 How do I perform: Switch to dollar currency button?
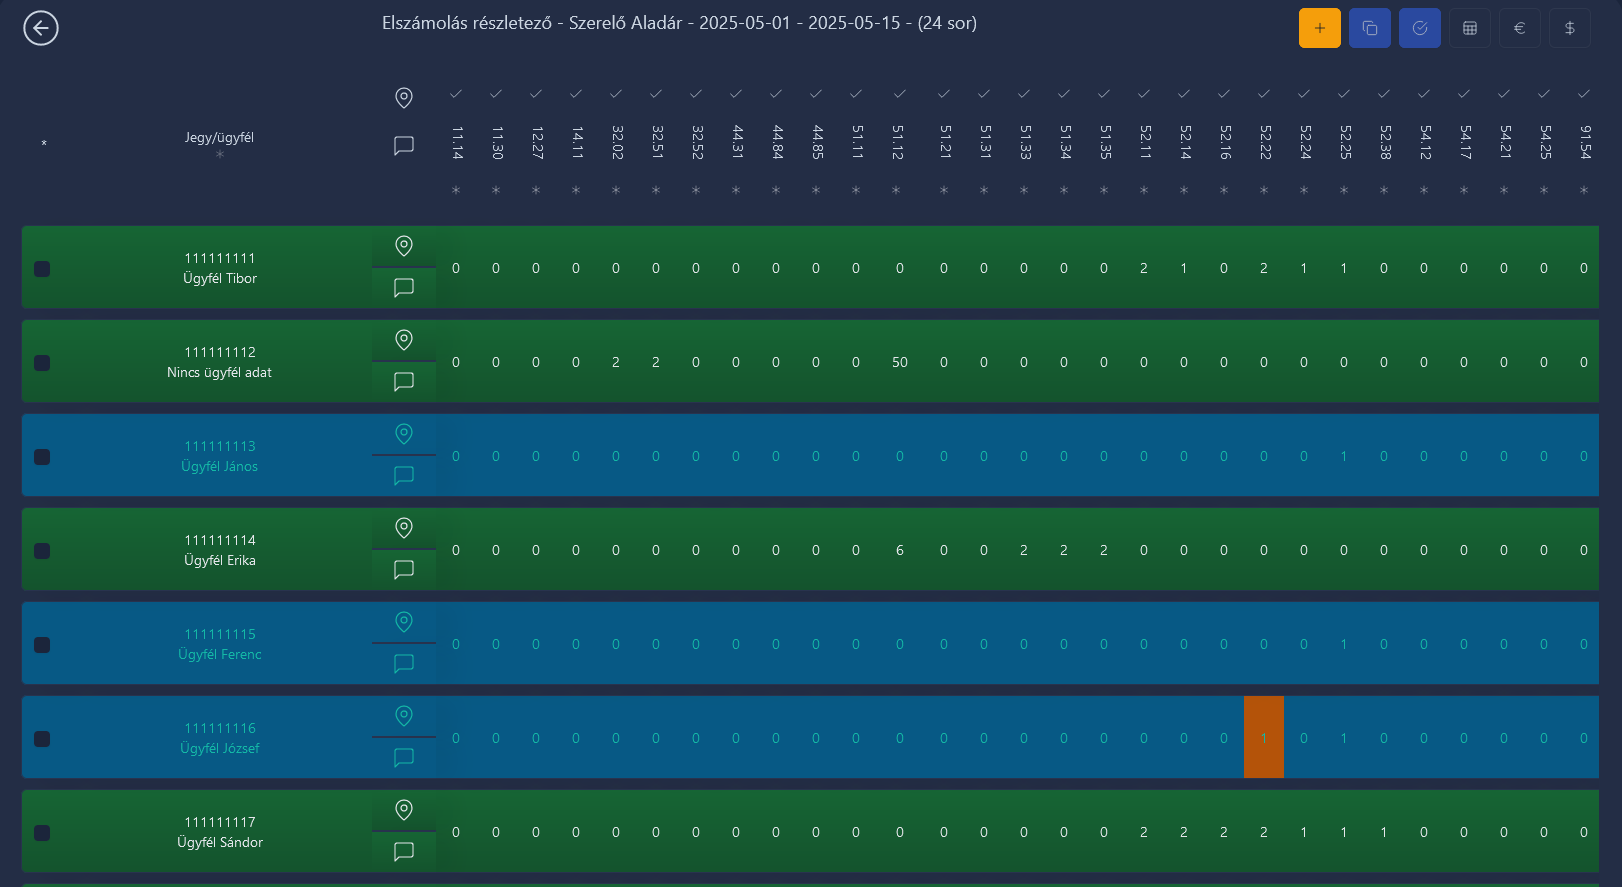click(x=1570, y=28)
